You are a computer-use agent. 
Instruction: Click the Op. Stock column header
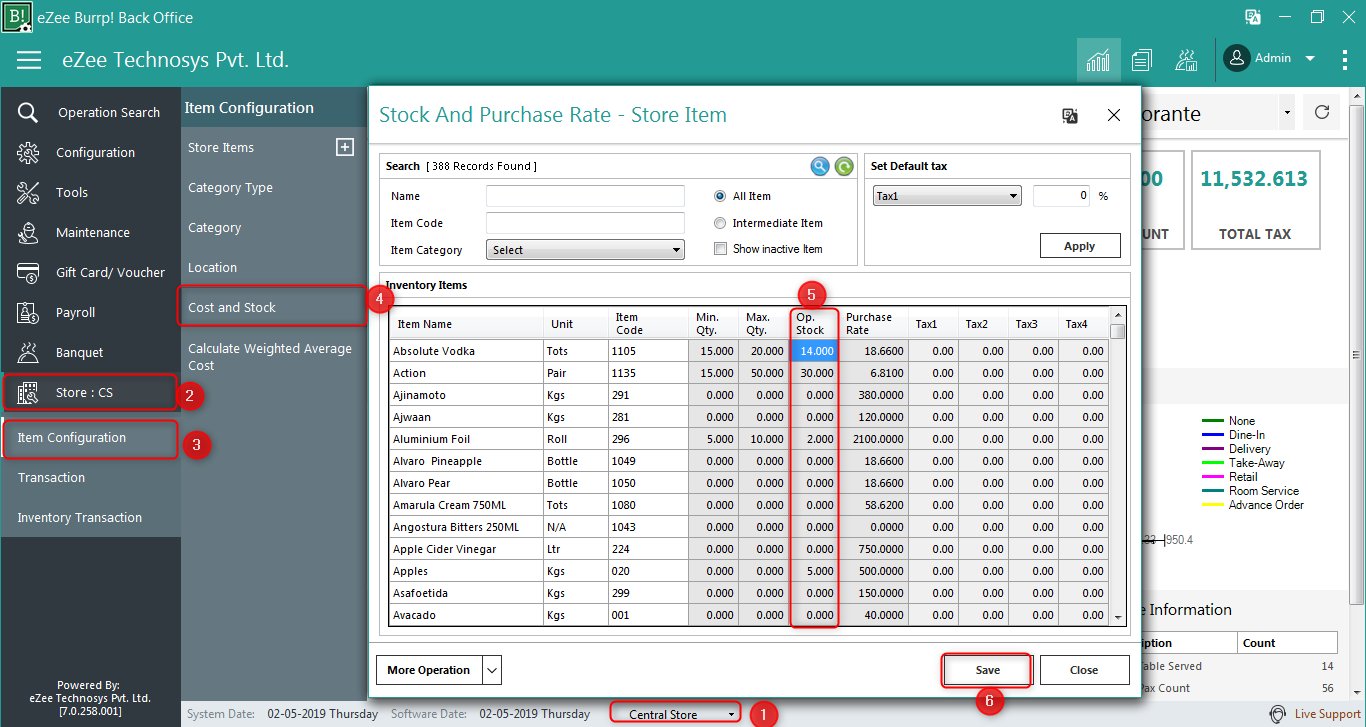[x=814, y=324]
